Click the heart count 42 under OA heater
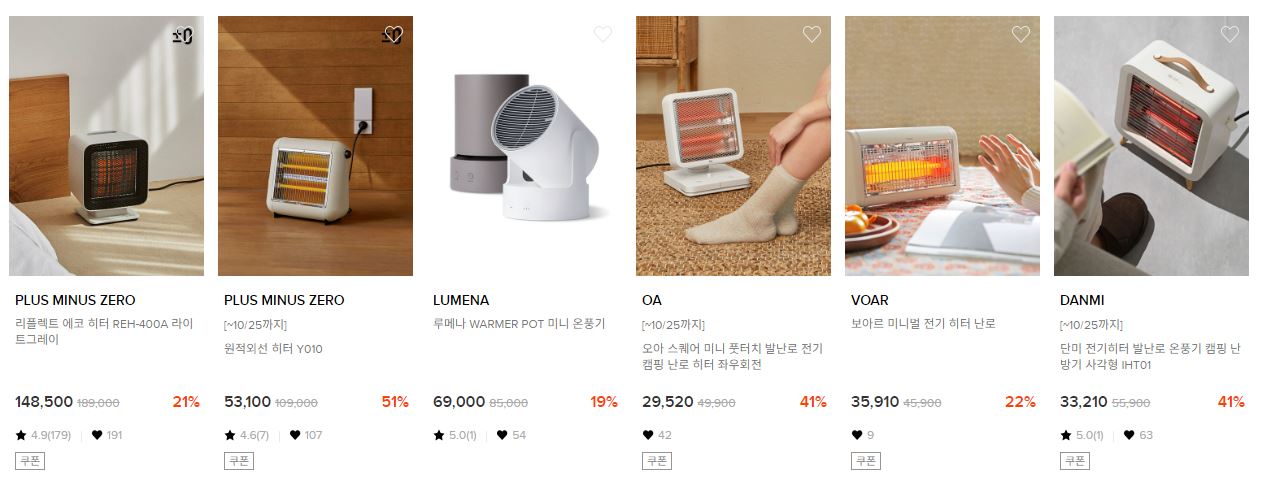This screenshot has width=1265, height=484. coord(657,435)
